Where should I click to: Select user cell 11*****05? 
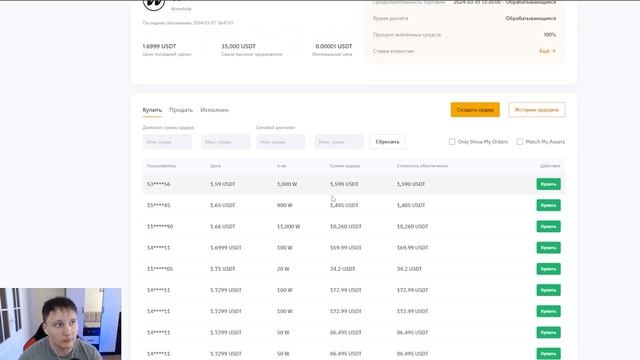tap(160, 269)
